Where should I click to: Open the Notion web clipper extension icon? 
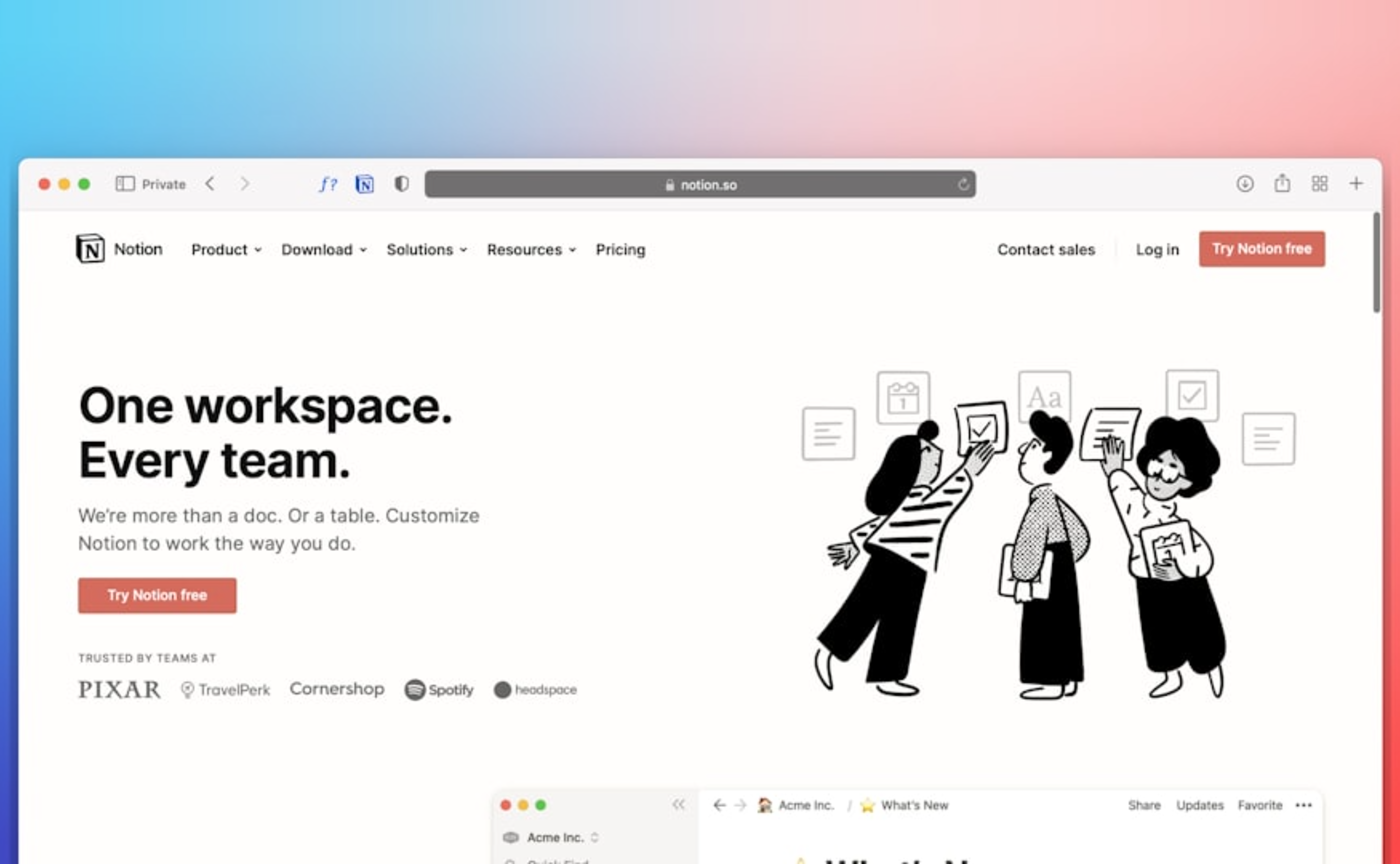click(365, 184)
